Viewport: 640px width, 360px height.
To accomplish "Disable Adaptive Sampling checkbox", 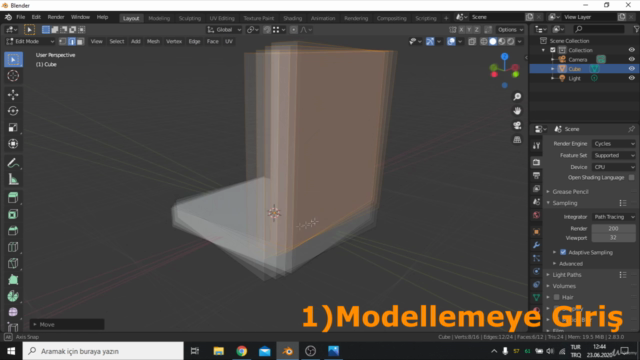I will coord(563,252).
